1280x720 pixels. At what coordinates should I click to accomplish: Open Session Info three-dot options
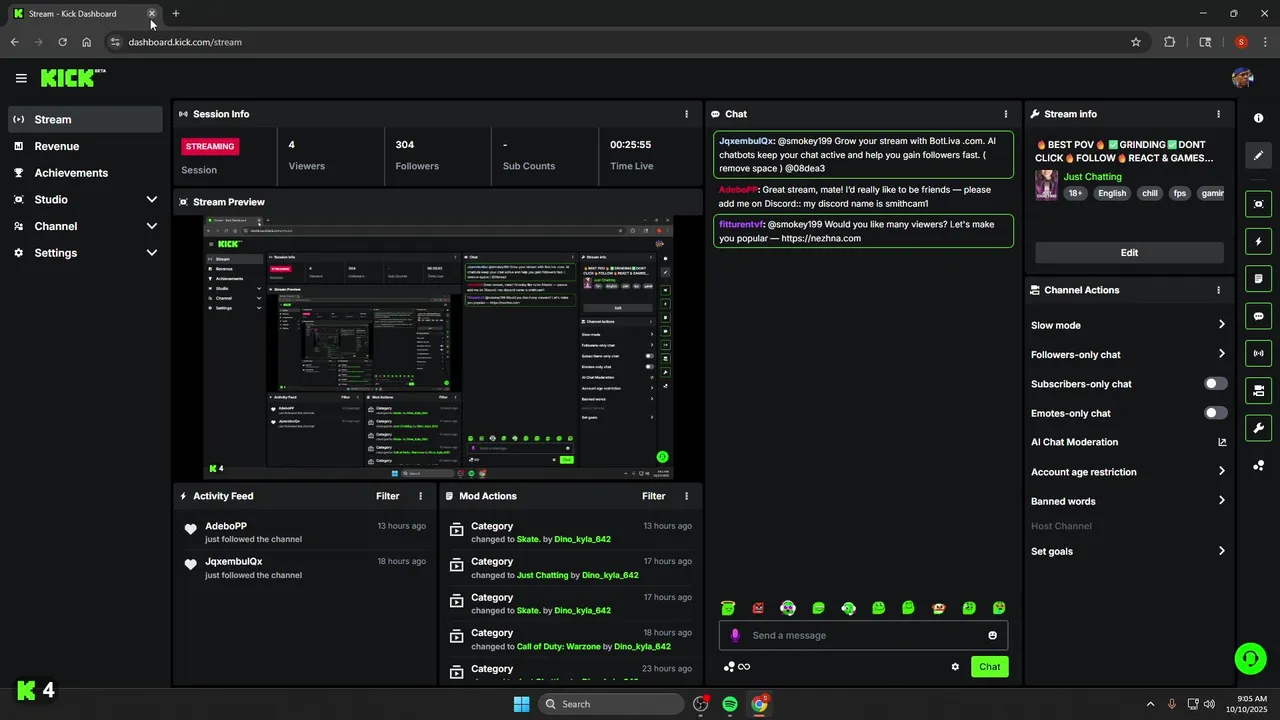pyautogui.click(x=686, y=114)
